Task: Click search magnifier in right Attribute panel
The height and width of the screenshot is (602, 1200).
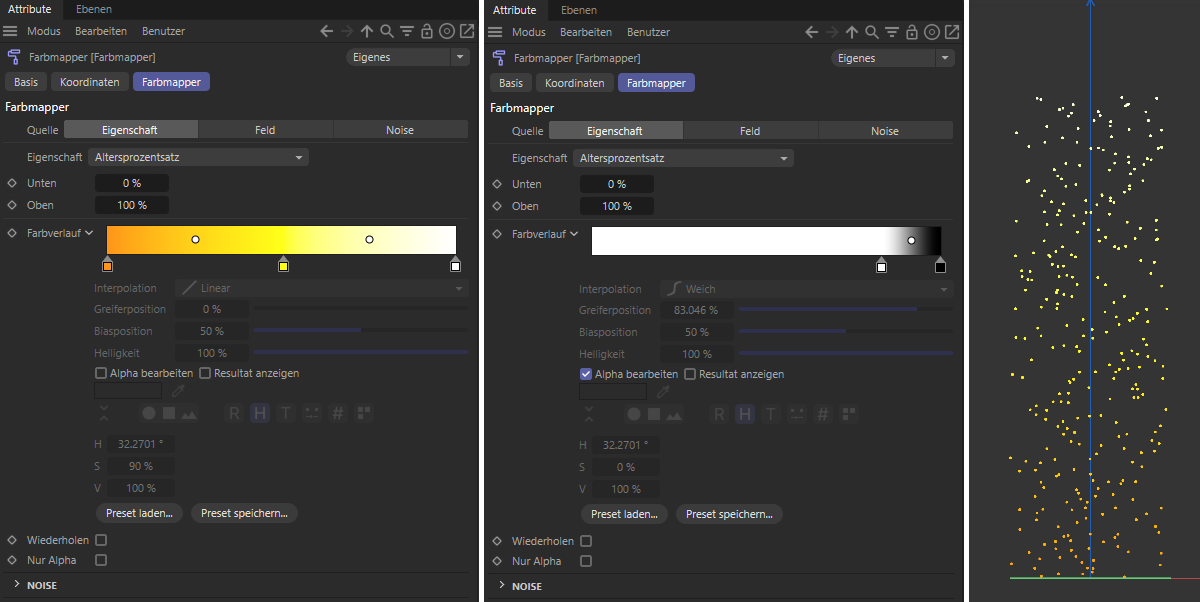Action: (x=873, y=32)
